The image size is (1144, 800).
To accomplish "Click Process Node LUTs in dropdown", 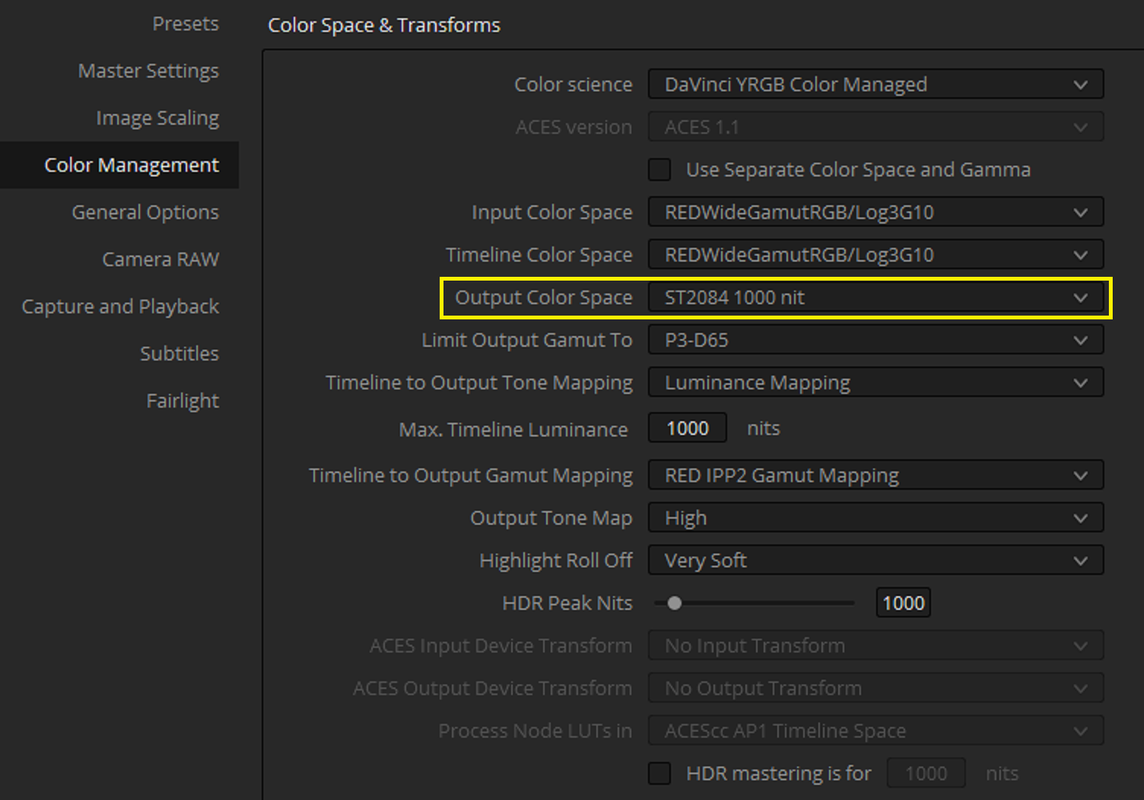I will tap(876, 731).
